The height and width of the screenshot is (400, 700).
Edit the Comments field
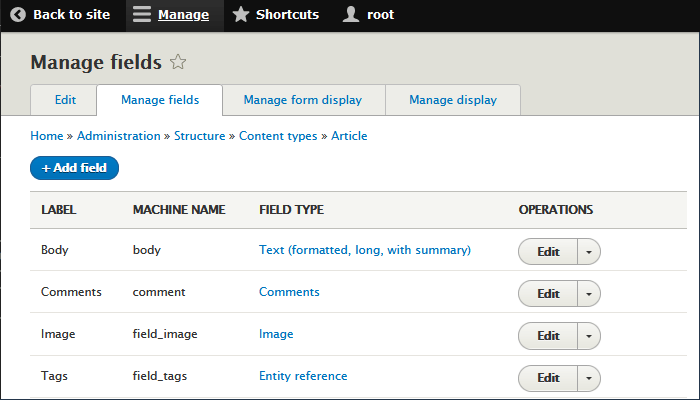point(548,294)
